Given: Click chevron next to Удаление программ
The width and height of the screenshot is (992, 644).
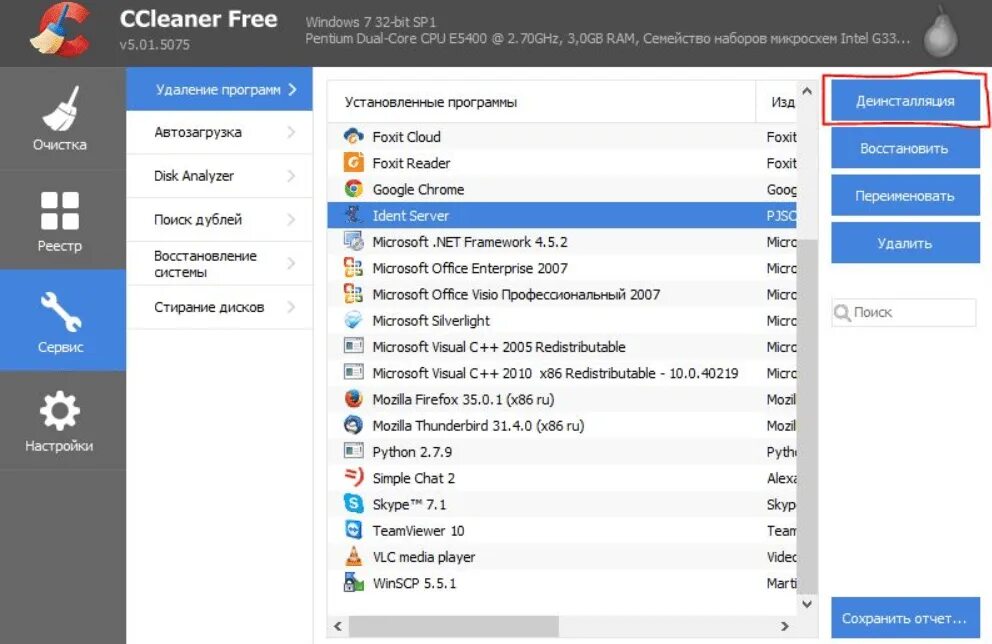Looking at the screenshot, I should click(x=292, y=89).
